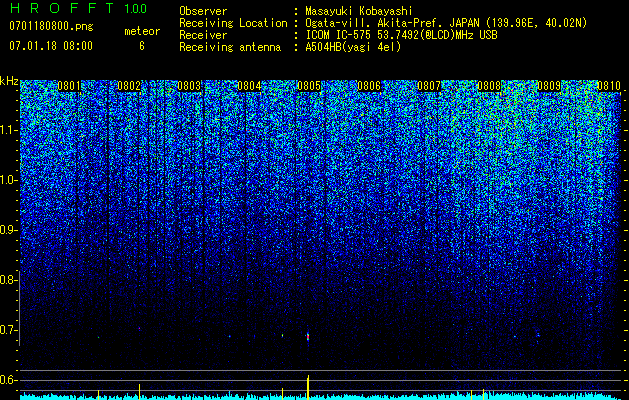The height and width of the screenshot is (400, 629).
Task: Select the 1.1 kHz axis label
Action: (8, 131)
